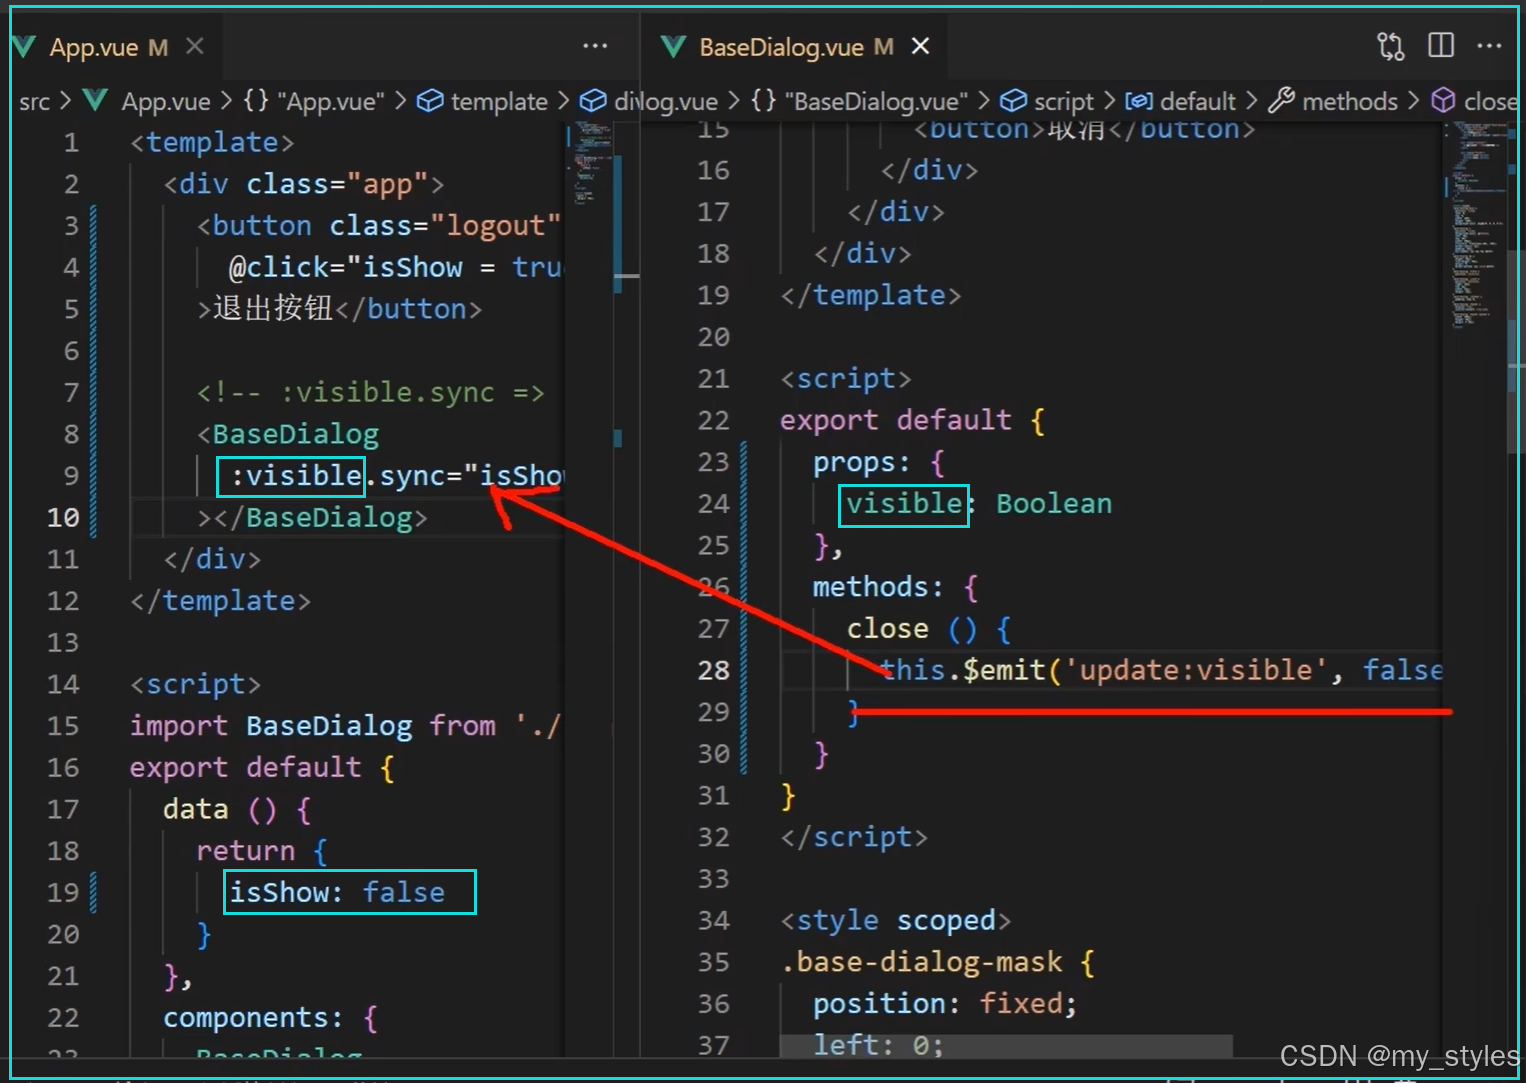The height and width of the screenshot is (1083, 1526).
Task: Click '<div class="app">' on line 2
Action: [304, 184]
